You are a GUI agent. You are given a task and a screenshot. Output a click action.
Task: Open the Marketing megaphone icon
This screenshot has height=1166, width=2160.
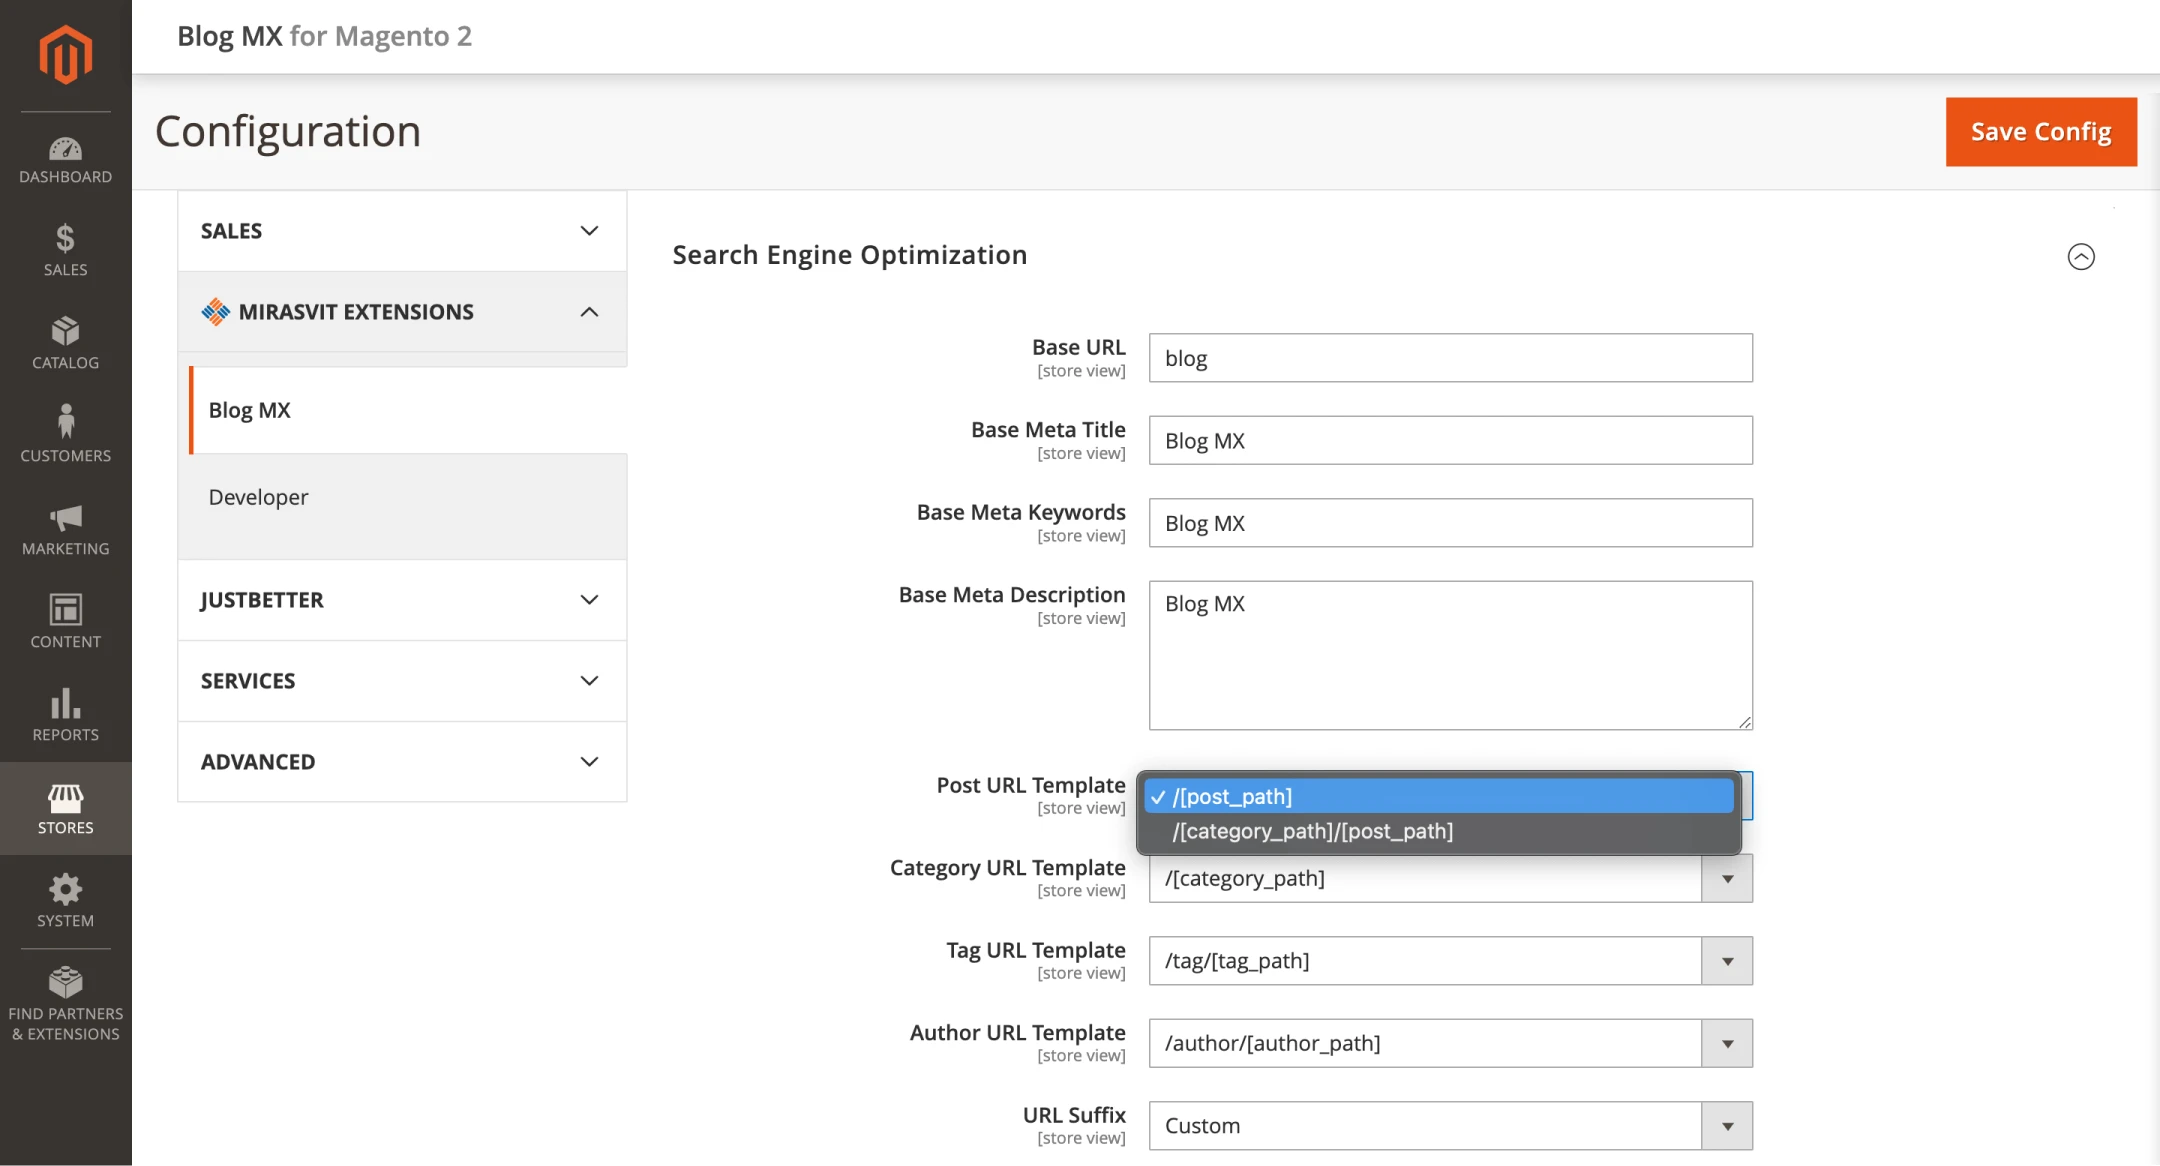click(x=65, y=529)
